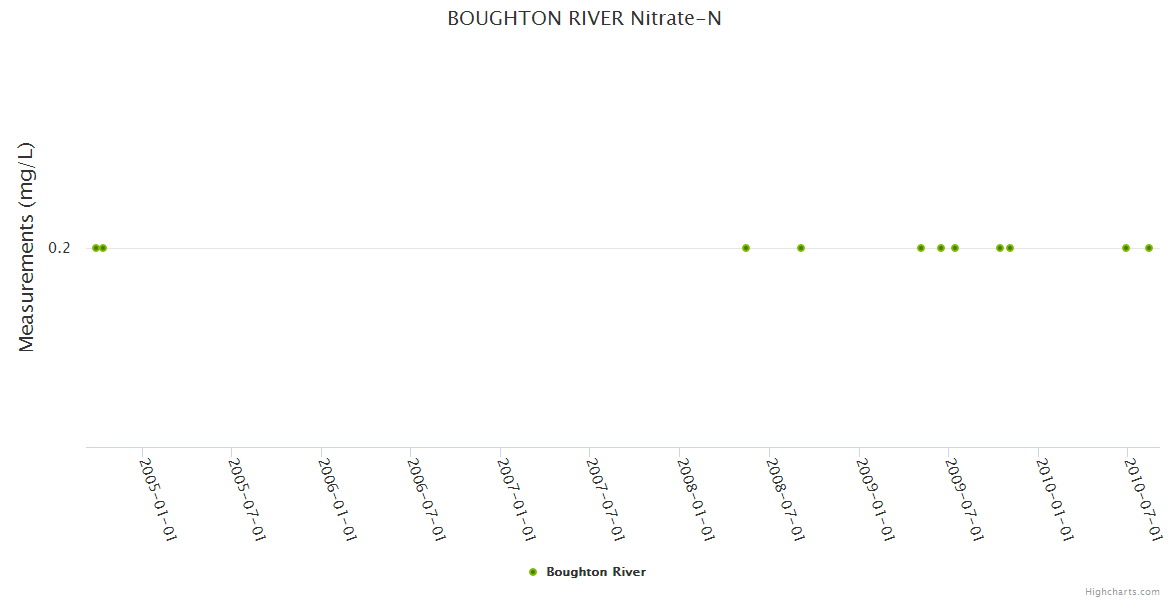Select data point between 2008-07-01 and 2009-01-01
This screenshot has height=600, width=1170.
coord(801,248)
